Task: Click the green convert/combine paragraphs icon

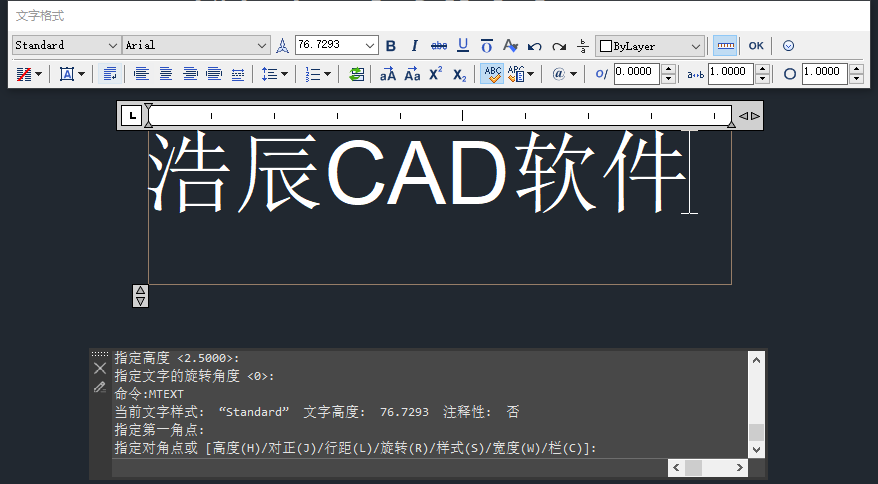Action: (356, 74)
